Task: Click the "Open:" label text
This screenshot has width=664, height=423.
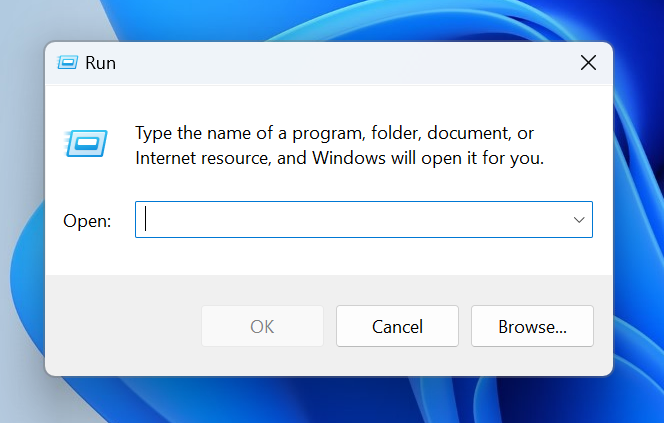Action: 86,221
